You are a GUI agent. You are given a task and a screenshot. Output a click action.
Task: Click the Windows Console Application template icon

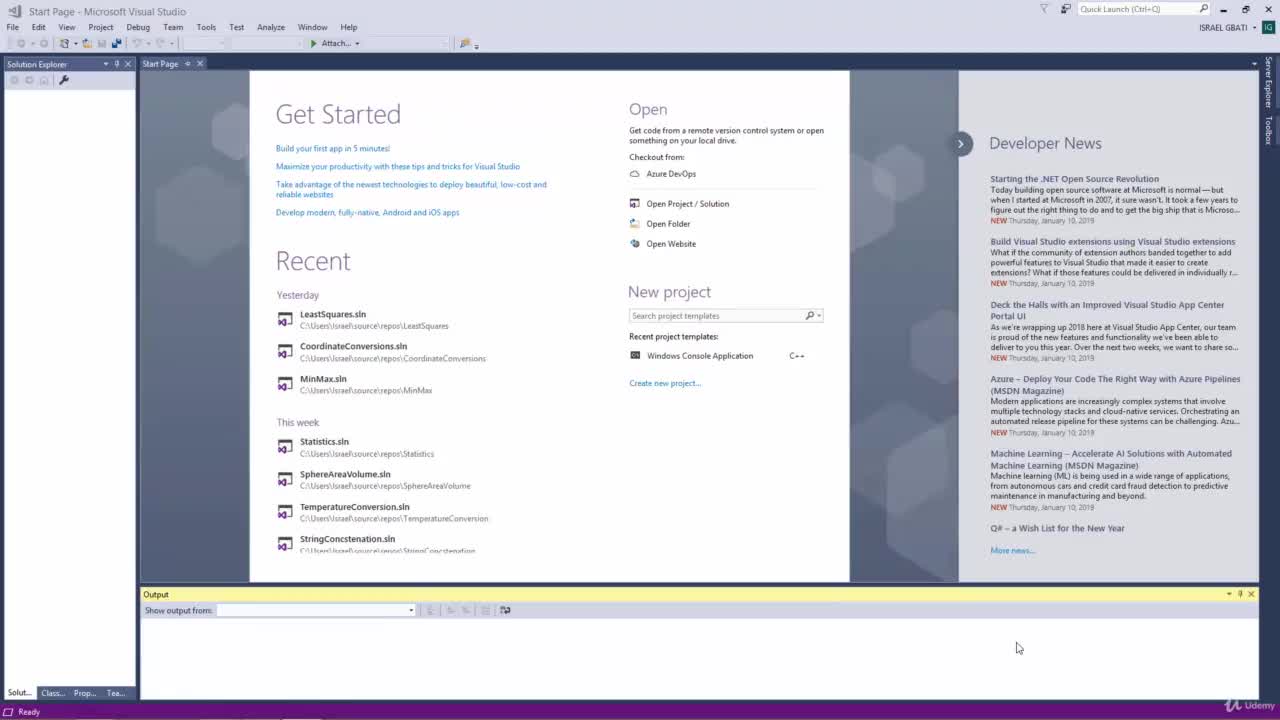[635, 356]
